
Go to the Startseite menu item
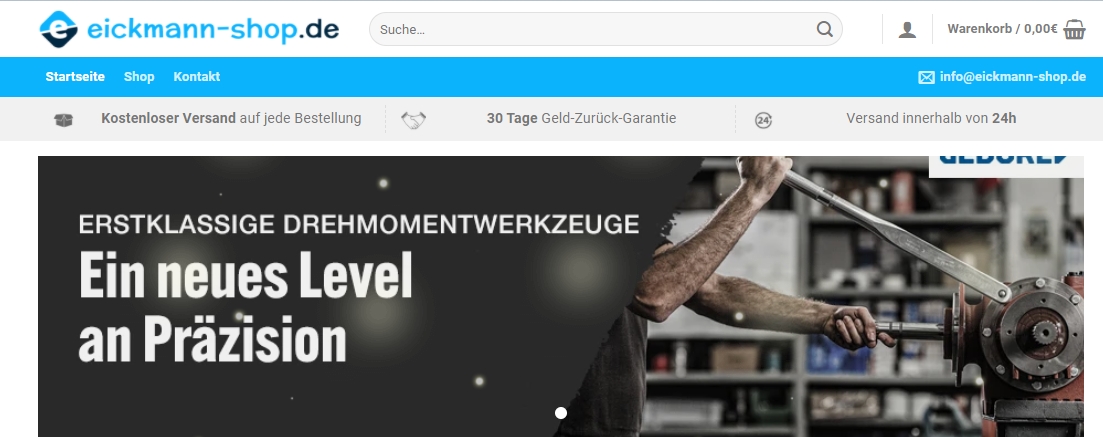(x=75, y=77)
